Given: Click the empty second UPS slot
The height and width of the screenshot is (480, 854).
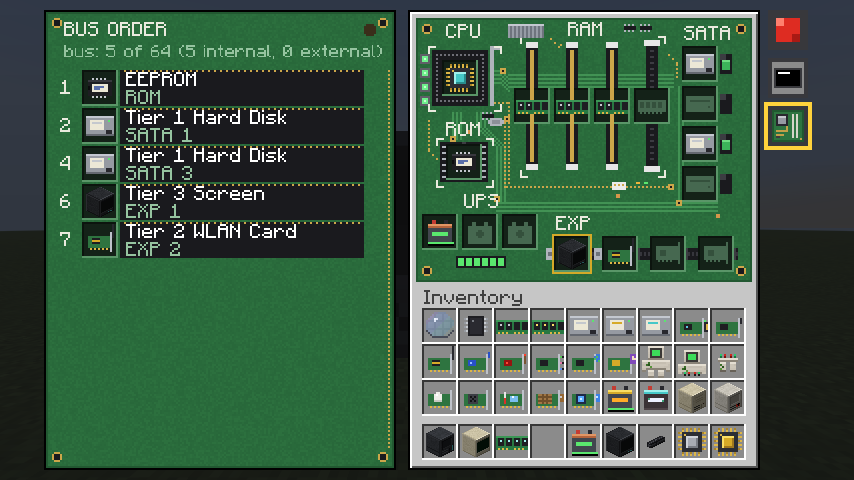Looking at the screenshot, I should tap(479, 232).
